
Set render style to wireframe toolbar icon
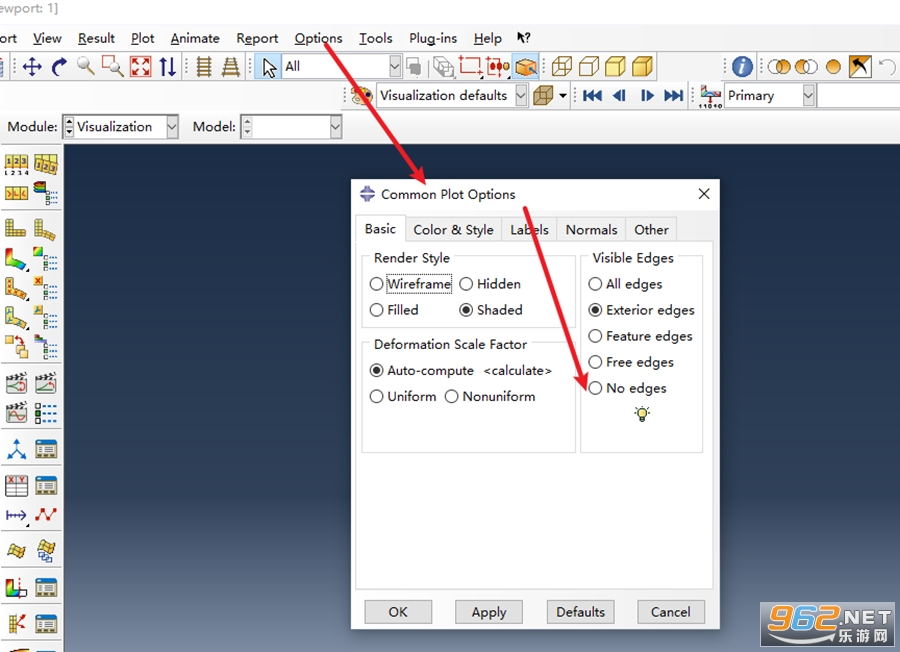pyautogui.click(x=561, y=67)
